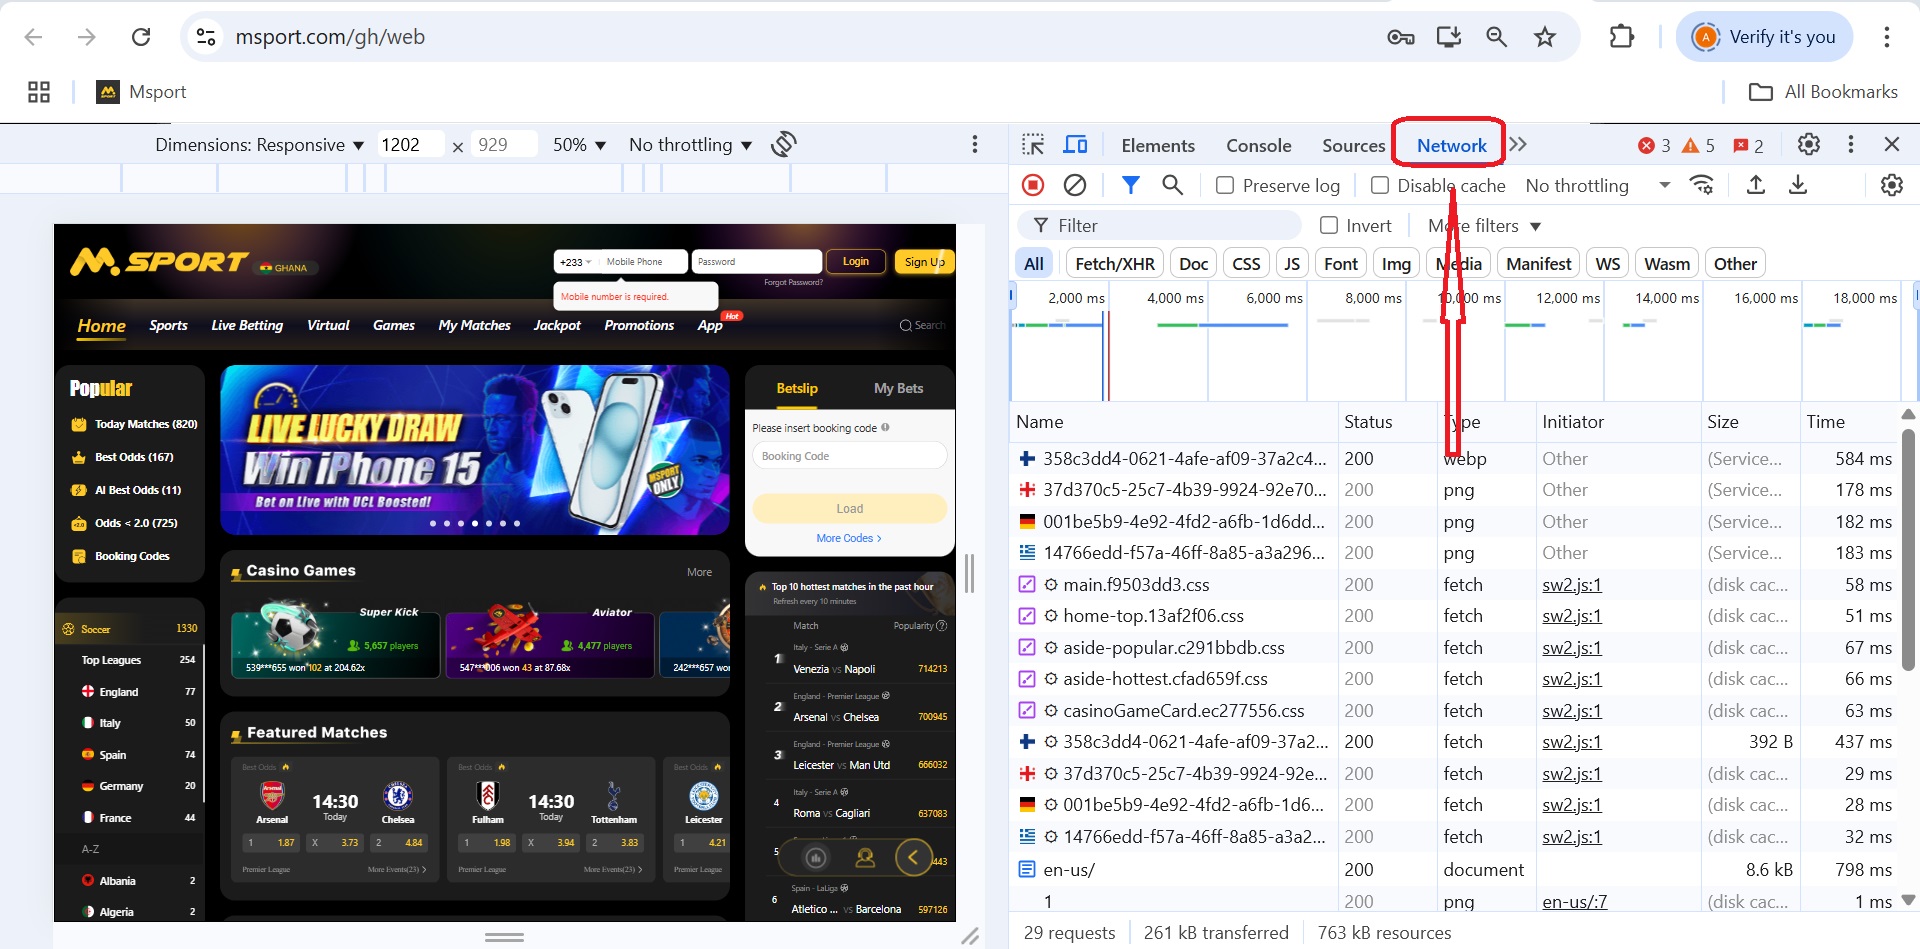This screenshot has height=949, width=1920.
Task: Toggle the device toolbar icon
Action: 1075,145
